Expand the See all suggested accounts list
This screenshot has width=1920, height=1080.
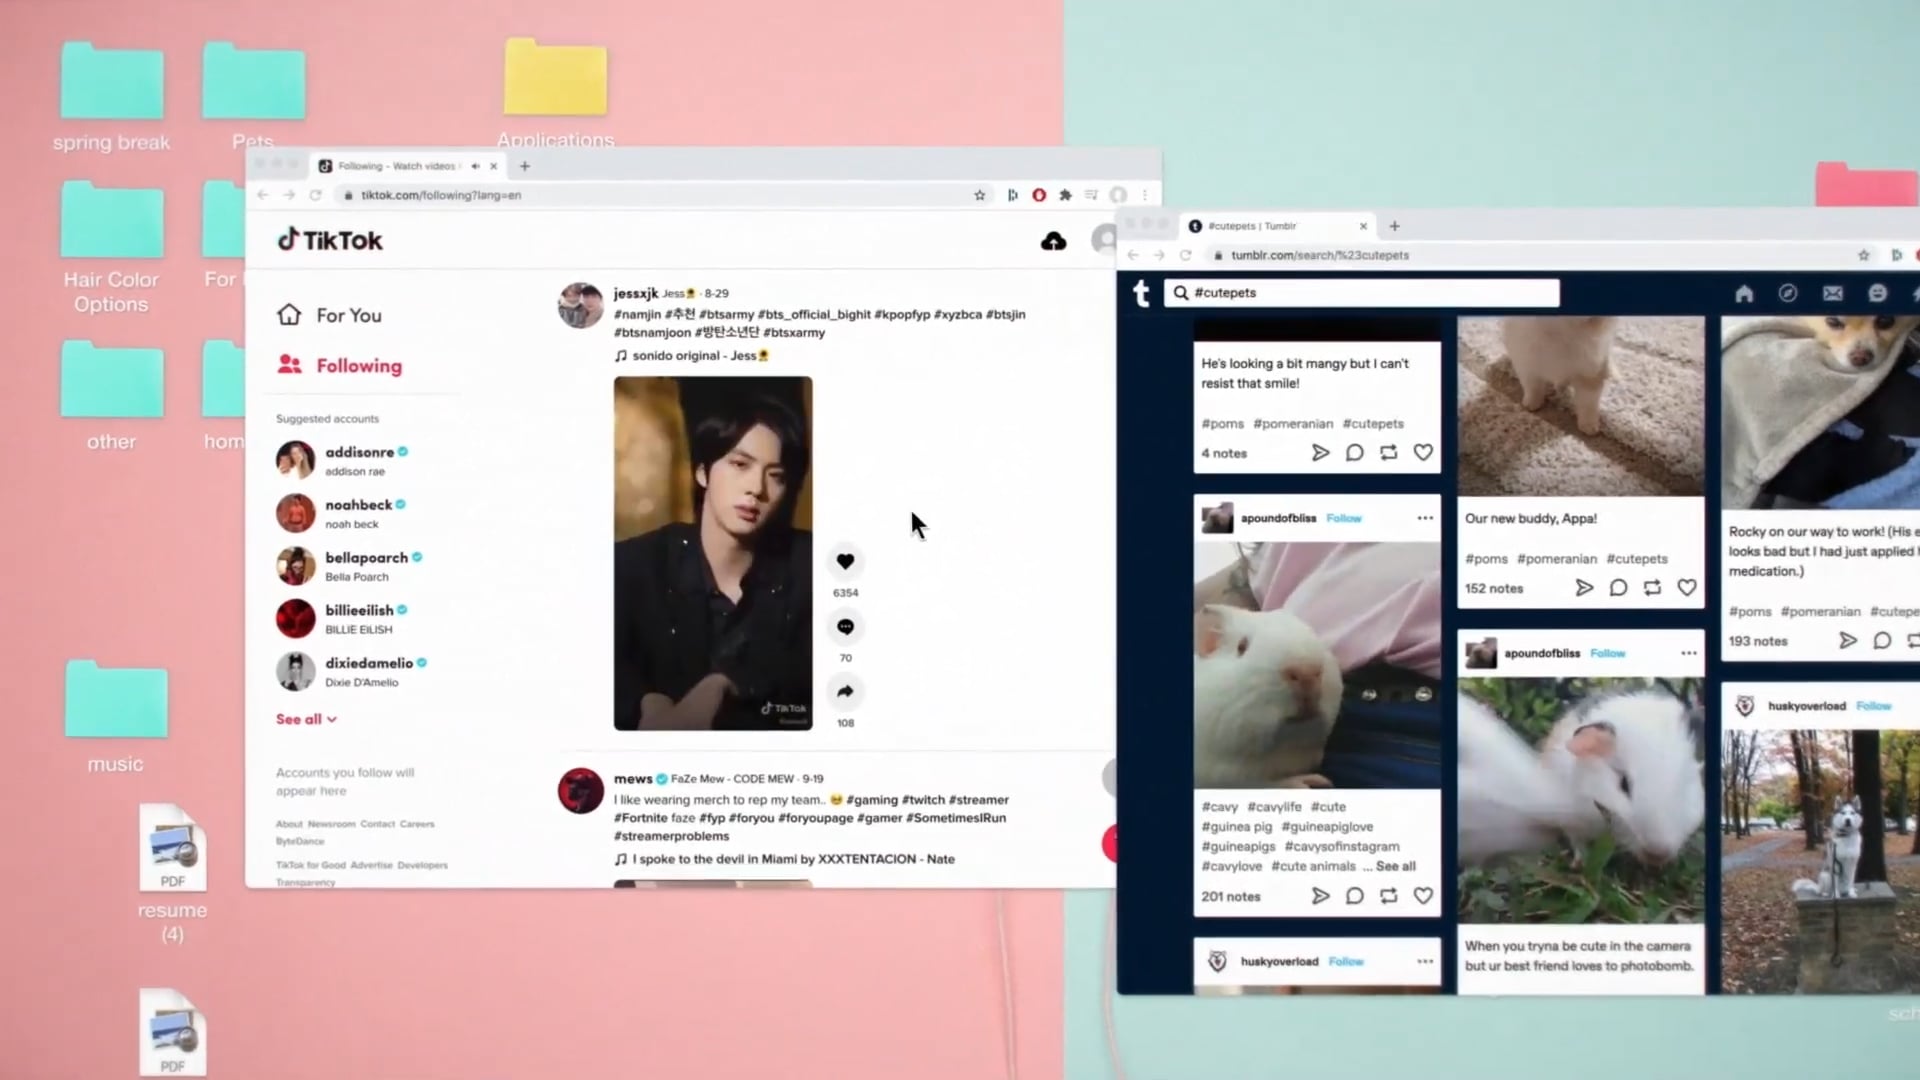pyautogui.click(x=306, y=719)
